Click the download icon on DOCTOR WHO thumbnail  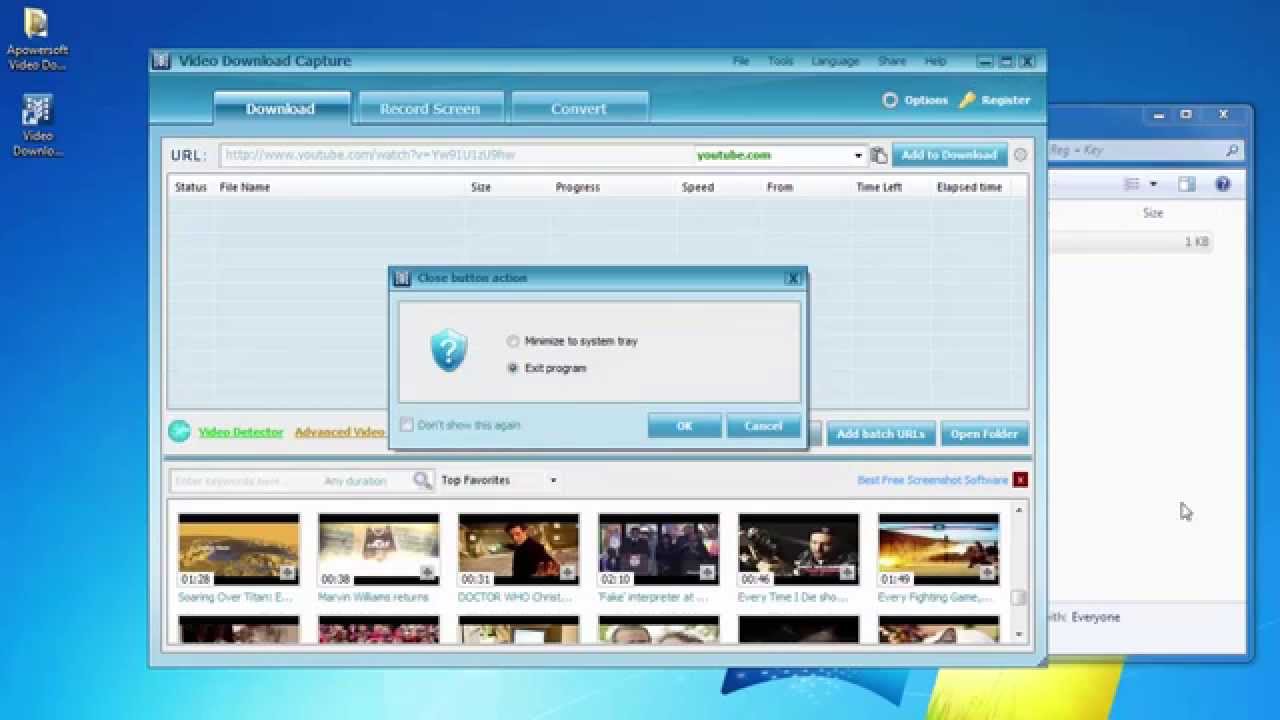(567, 573)
